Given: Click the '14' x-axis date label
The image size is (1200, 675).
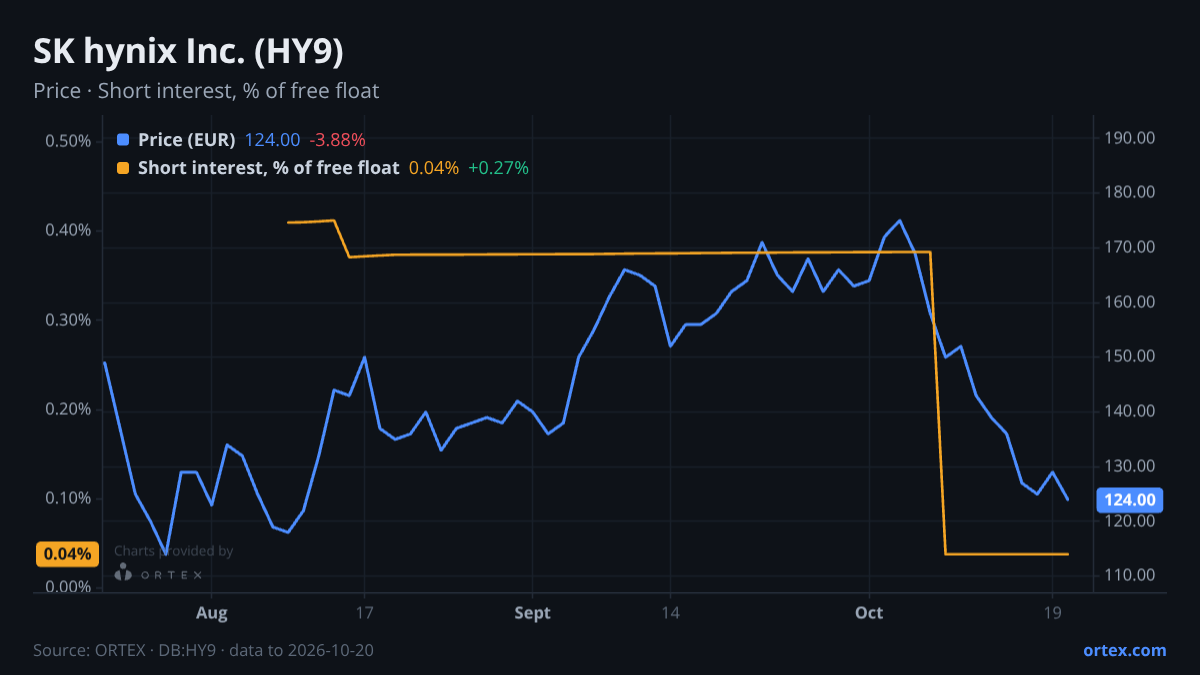Looking at the screenshot, I should [x=670, y=613].
